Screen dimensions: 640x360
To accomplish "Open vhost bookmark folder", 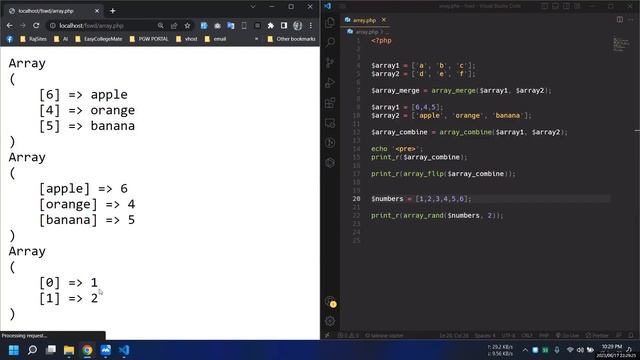I will (187, 39).
